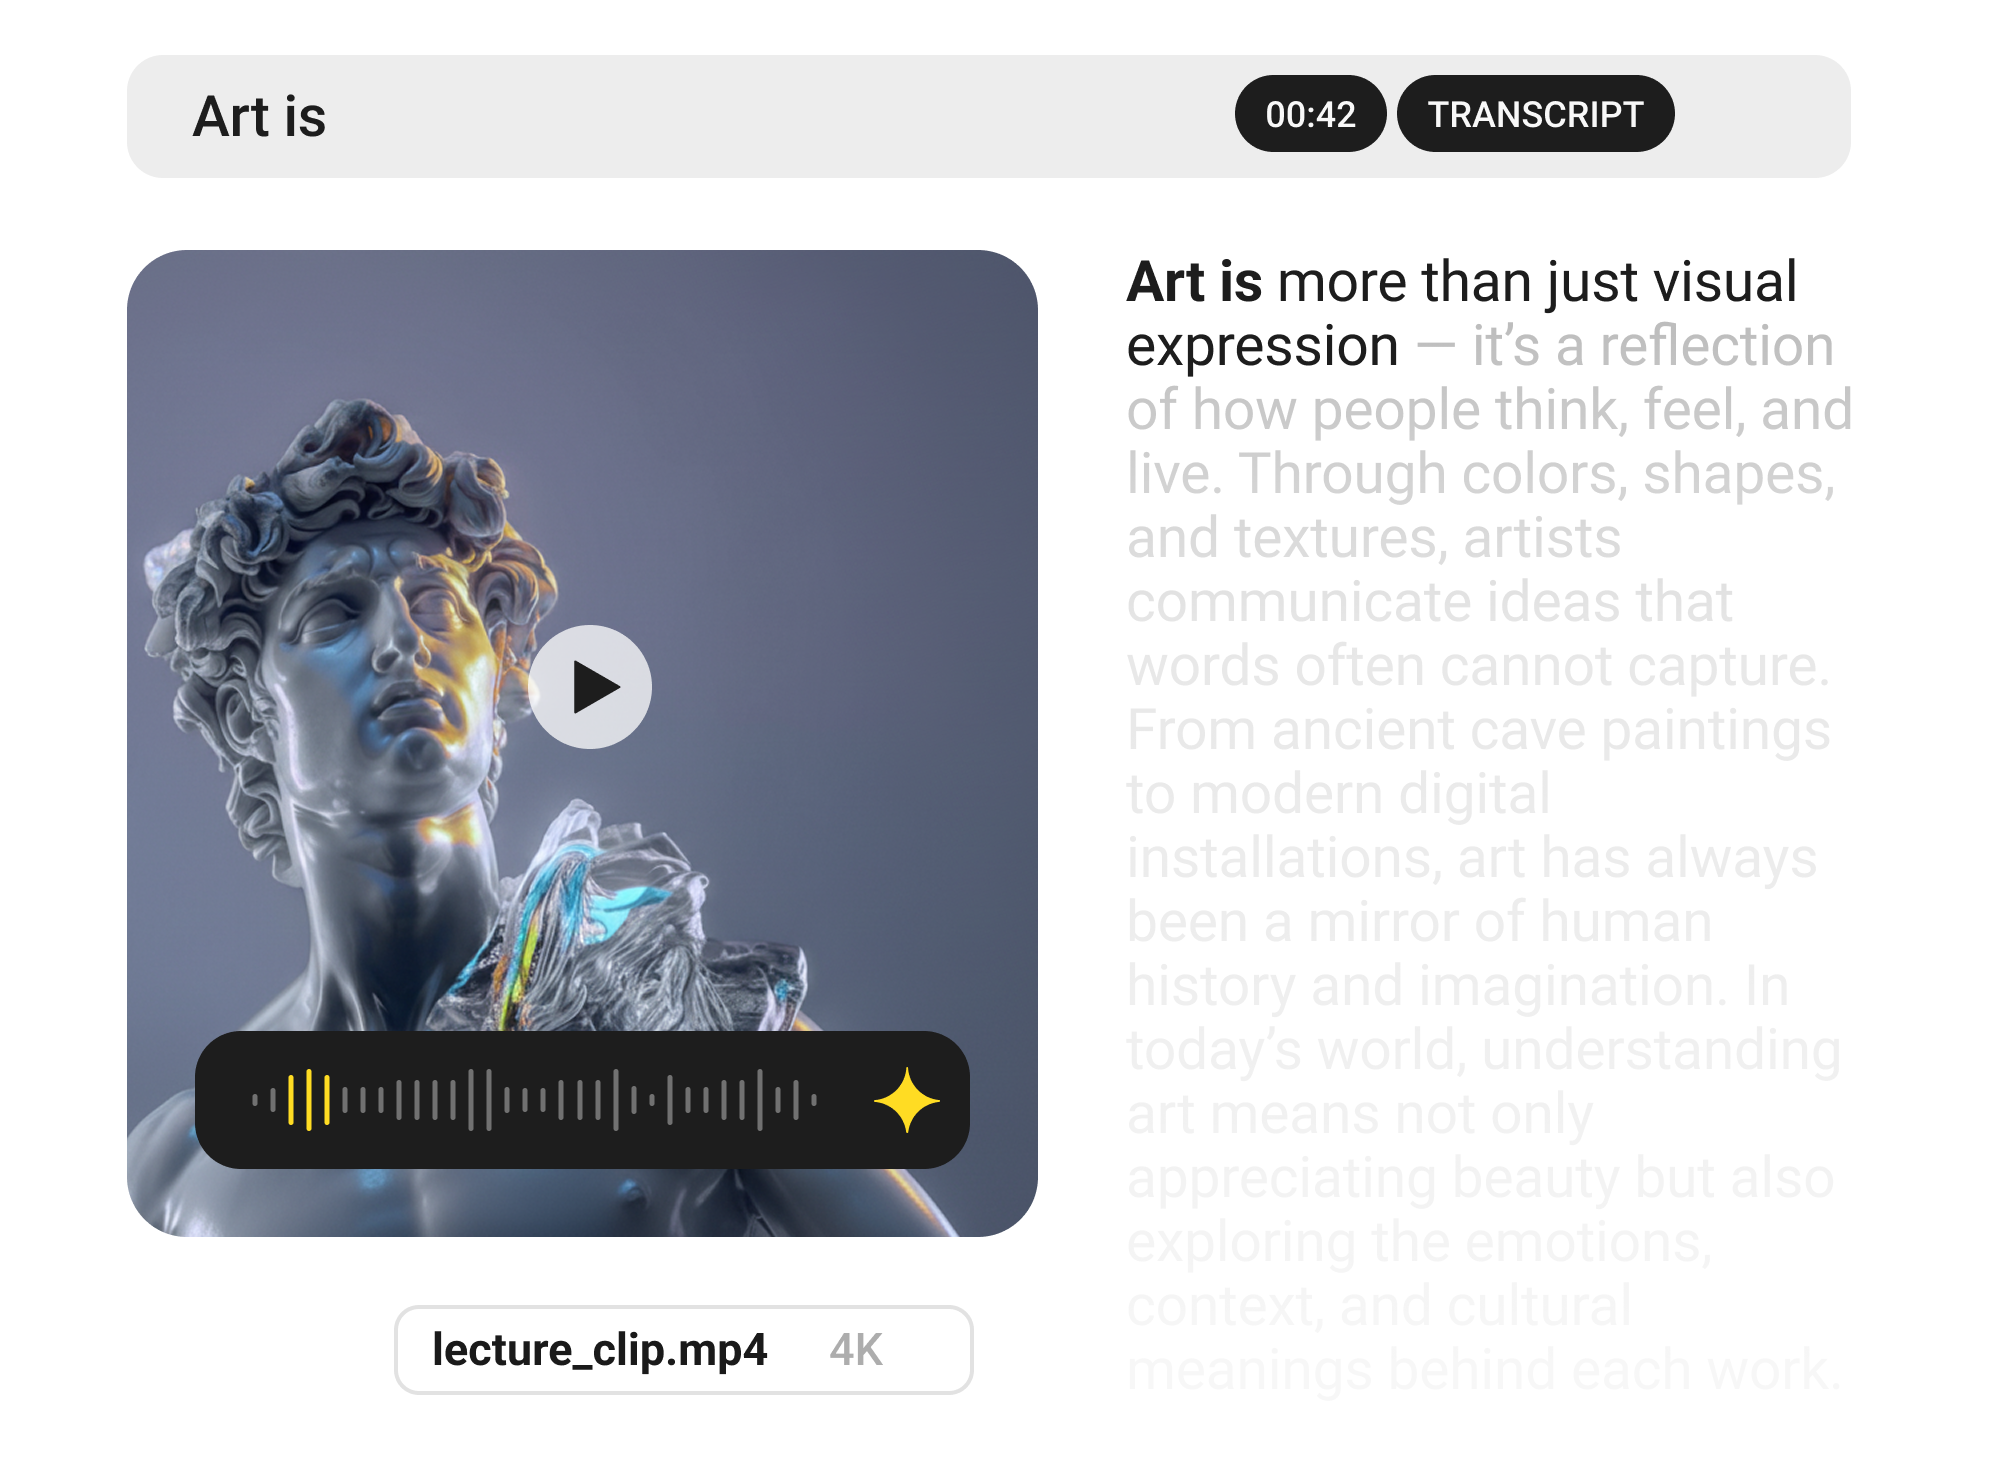
Task: Click the yellow sparkle AI icon
Action: [x=907, y=1100]
